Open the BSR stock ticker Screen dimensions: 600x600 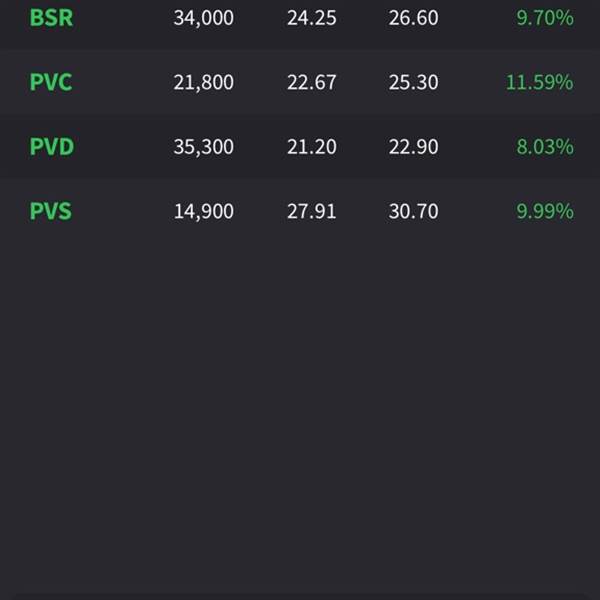(51, 18)
